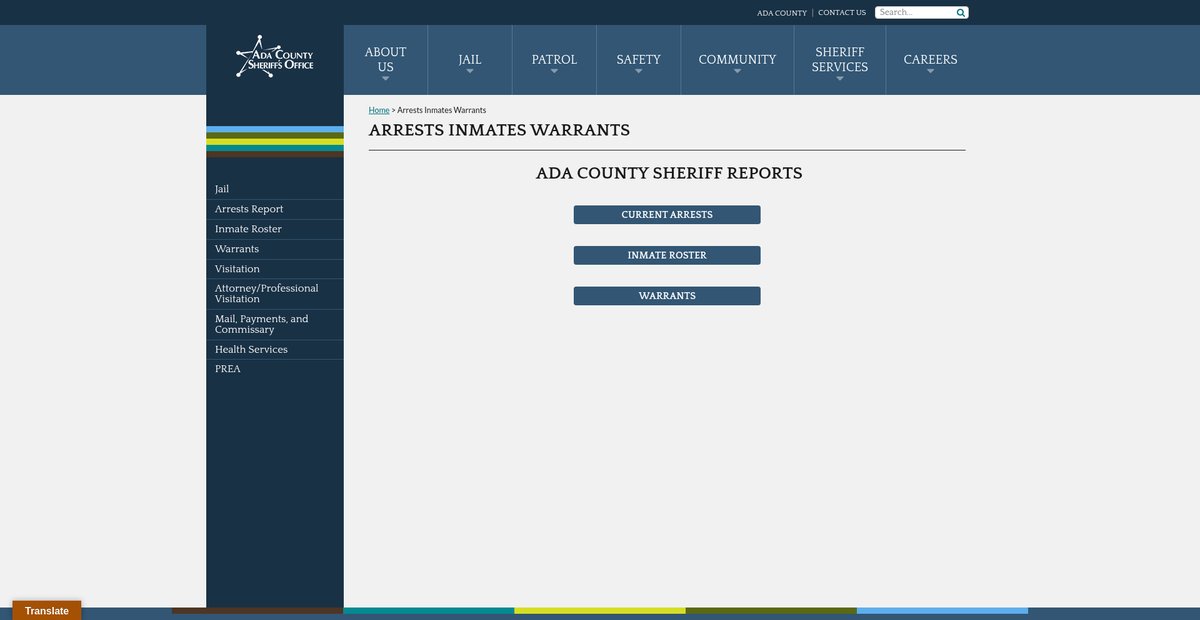1200x620 pixels.
Task: Expand the dropdown arrow under ABOUT US
Action: (385, 79)
